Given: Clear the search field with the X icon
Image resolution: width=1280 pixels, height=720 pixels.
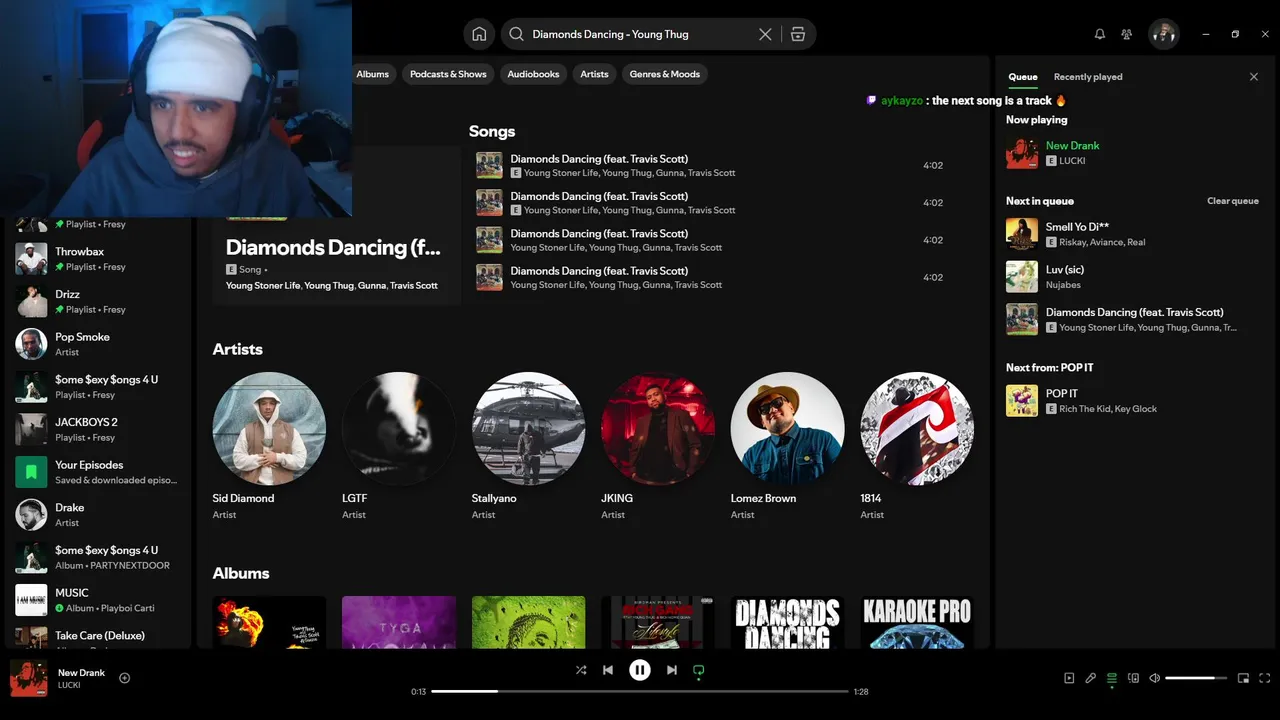Looking at the screenshot, I should coord(765,34).
